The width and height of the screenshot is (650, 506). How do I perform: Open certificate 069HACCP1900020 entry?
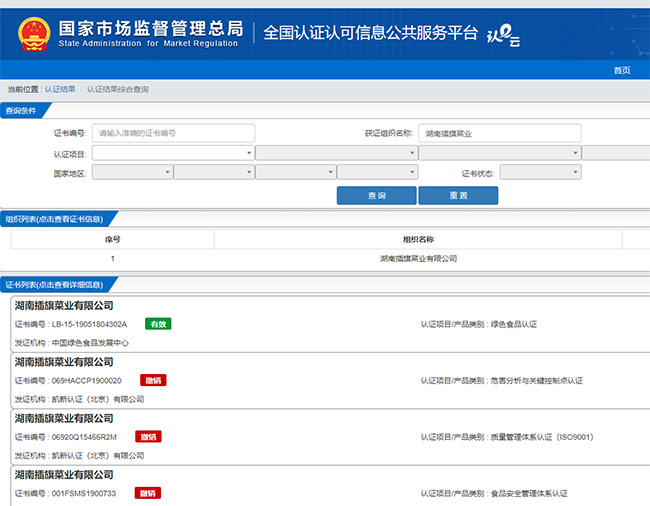click(x=330, y=380)
